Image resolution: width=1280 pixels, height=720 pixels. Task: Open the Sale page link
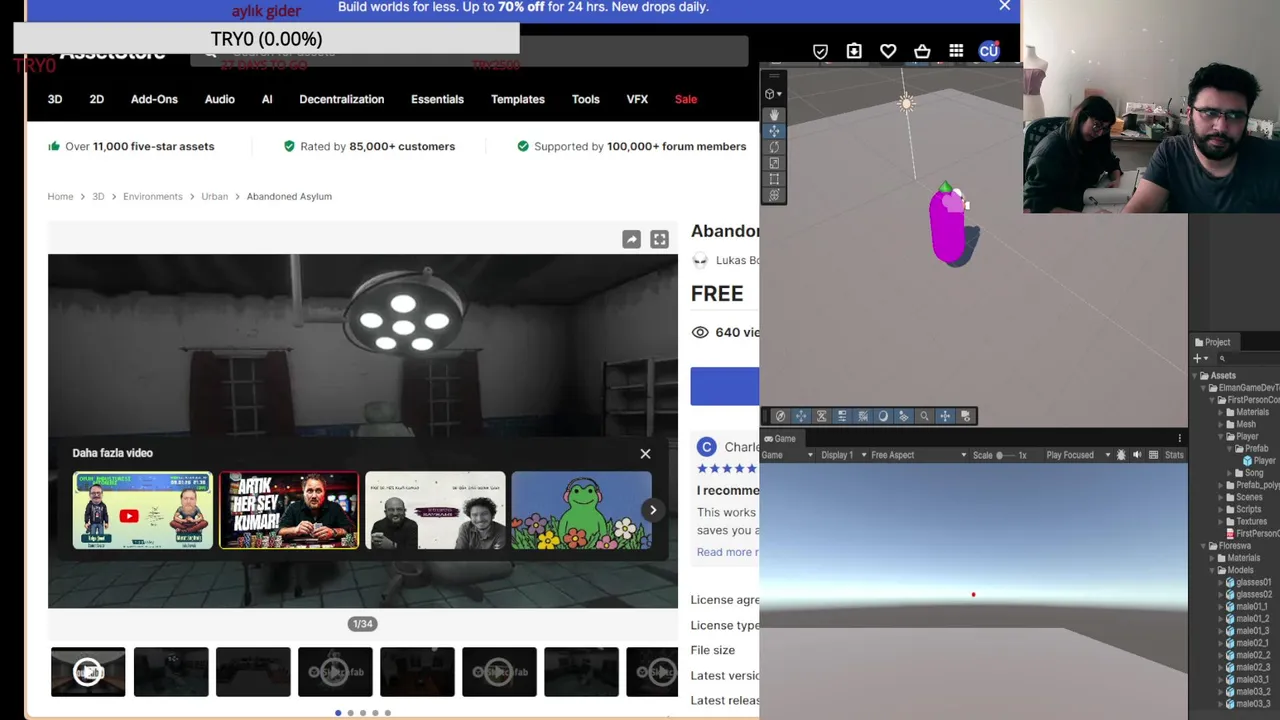pos(686,99)
